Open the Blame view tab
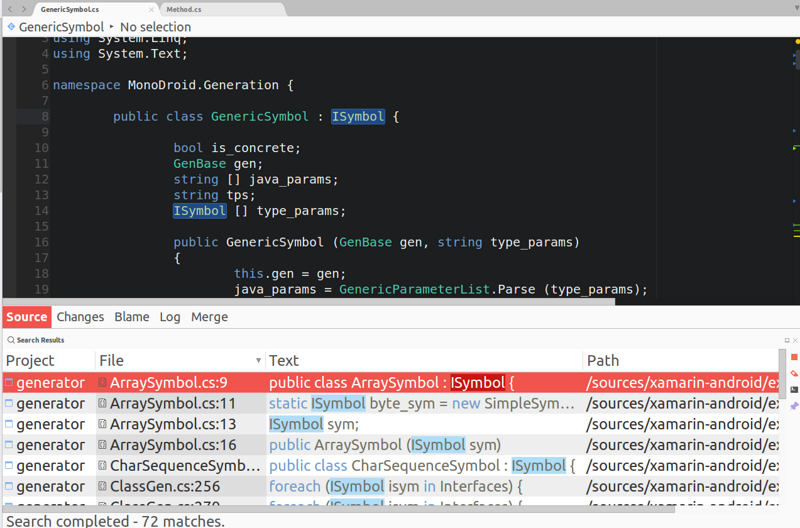This screenshot has height=528, width=800. pyautogui.click(x=132, y=317)
